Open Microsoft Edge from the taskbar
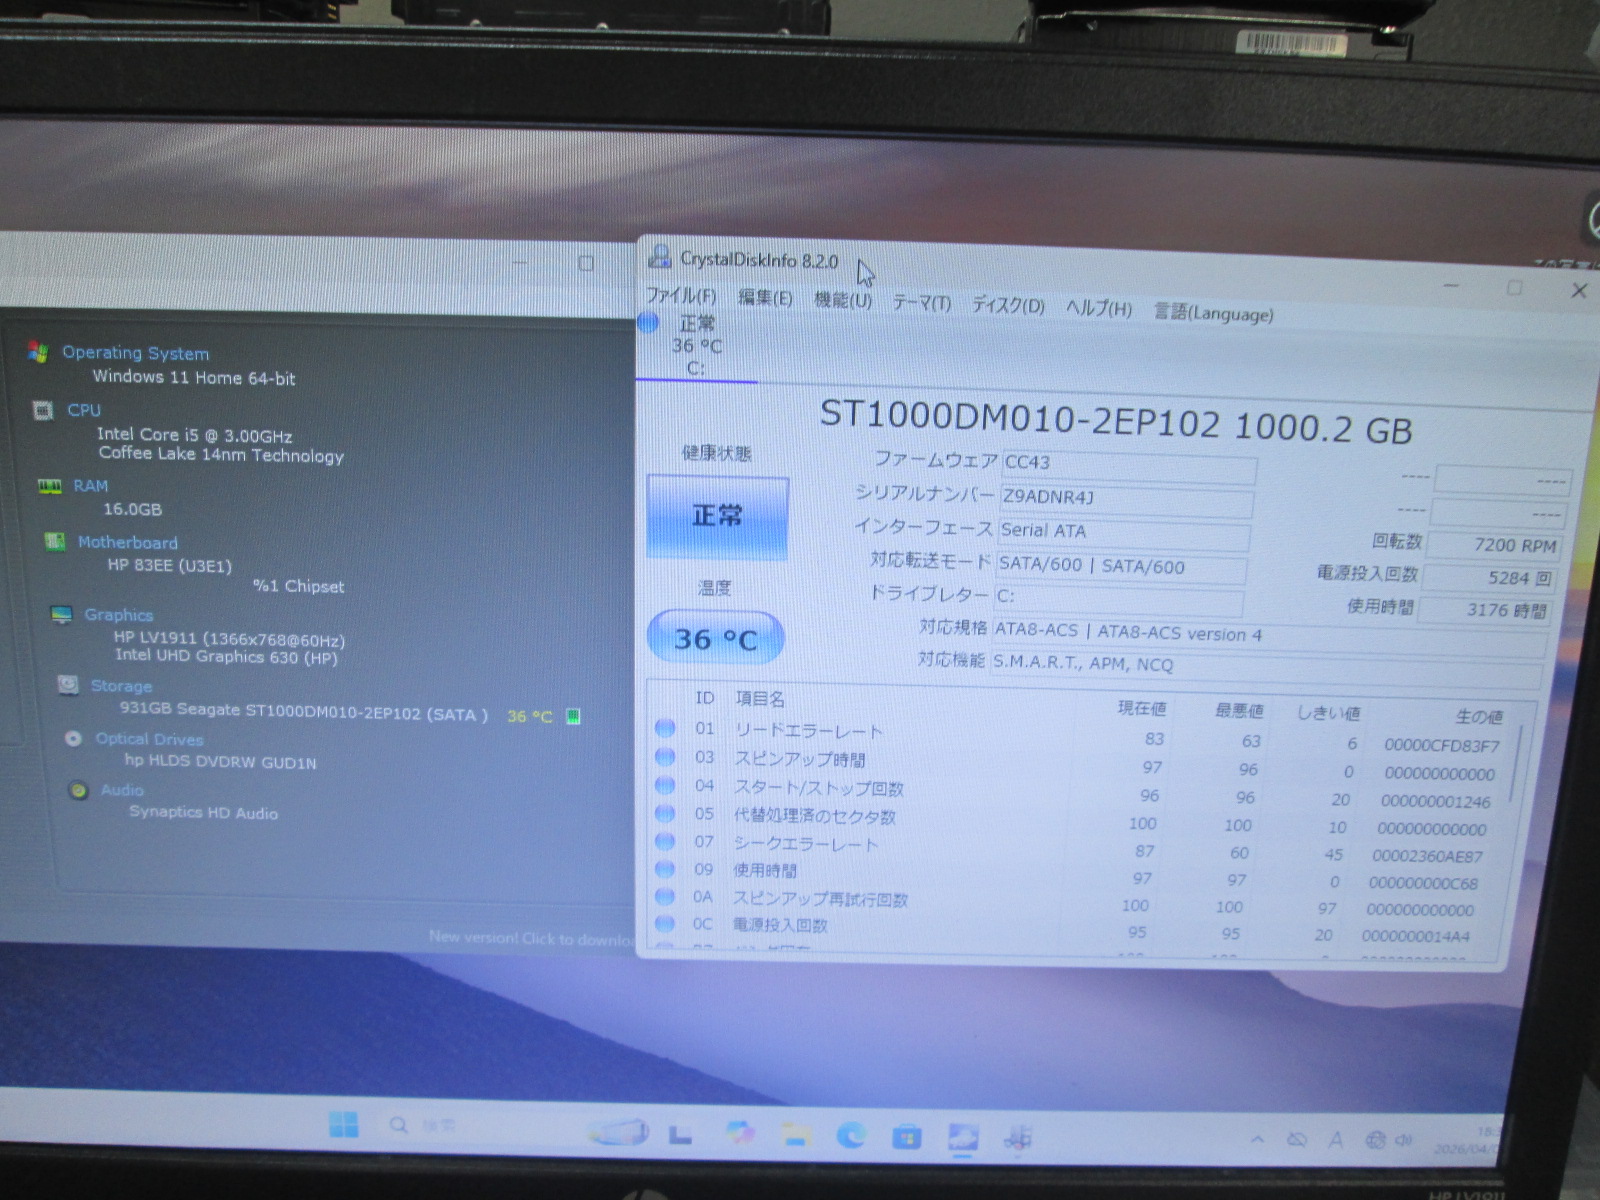 851,1134
